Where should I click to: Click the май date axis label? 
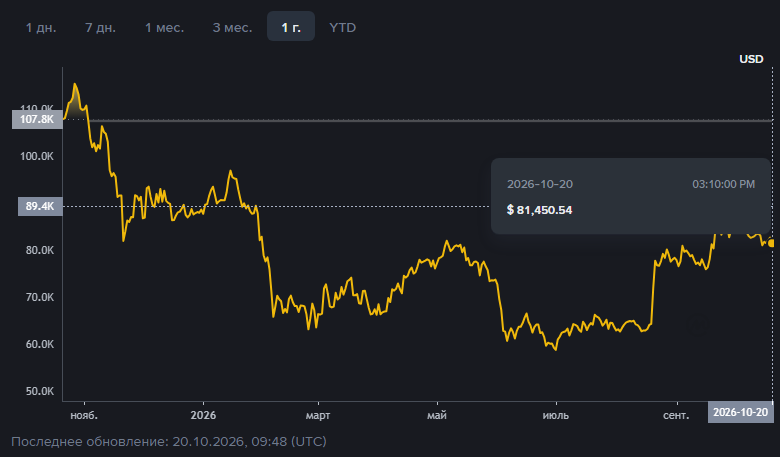[x=437, y=415]
